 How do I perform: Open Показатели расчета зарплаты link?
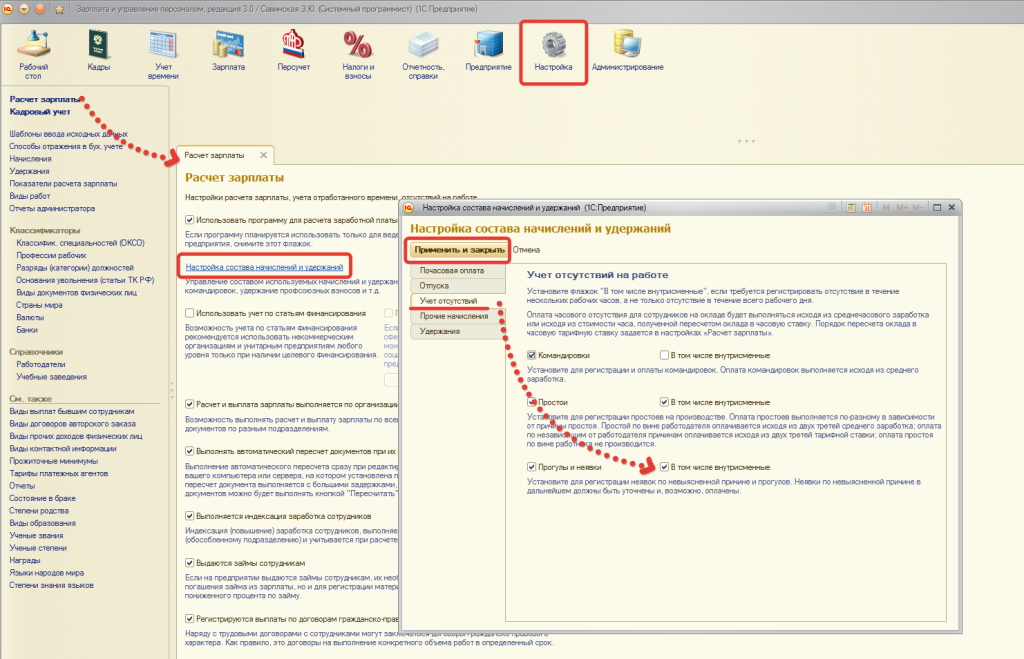(x=63, y=184)
